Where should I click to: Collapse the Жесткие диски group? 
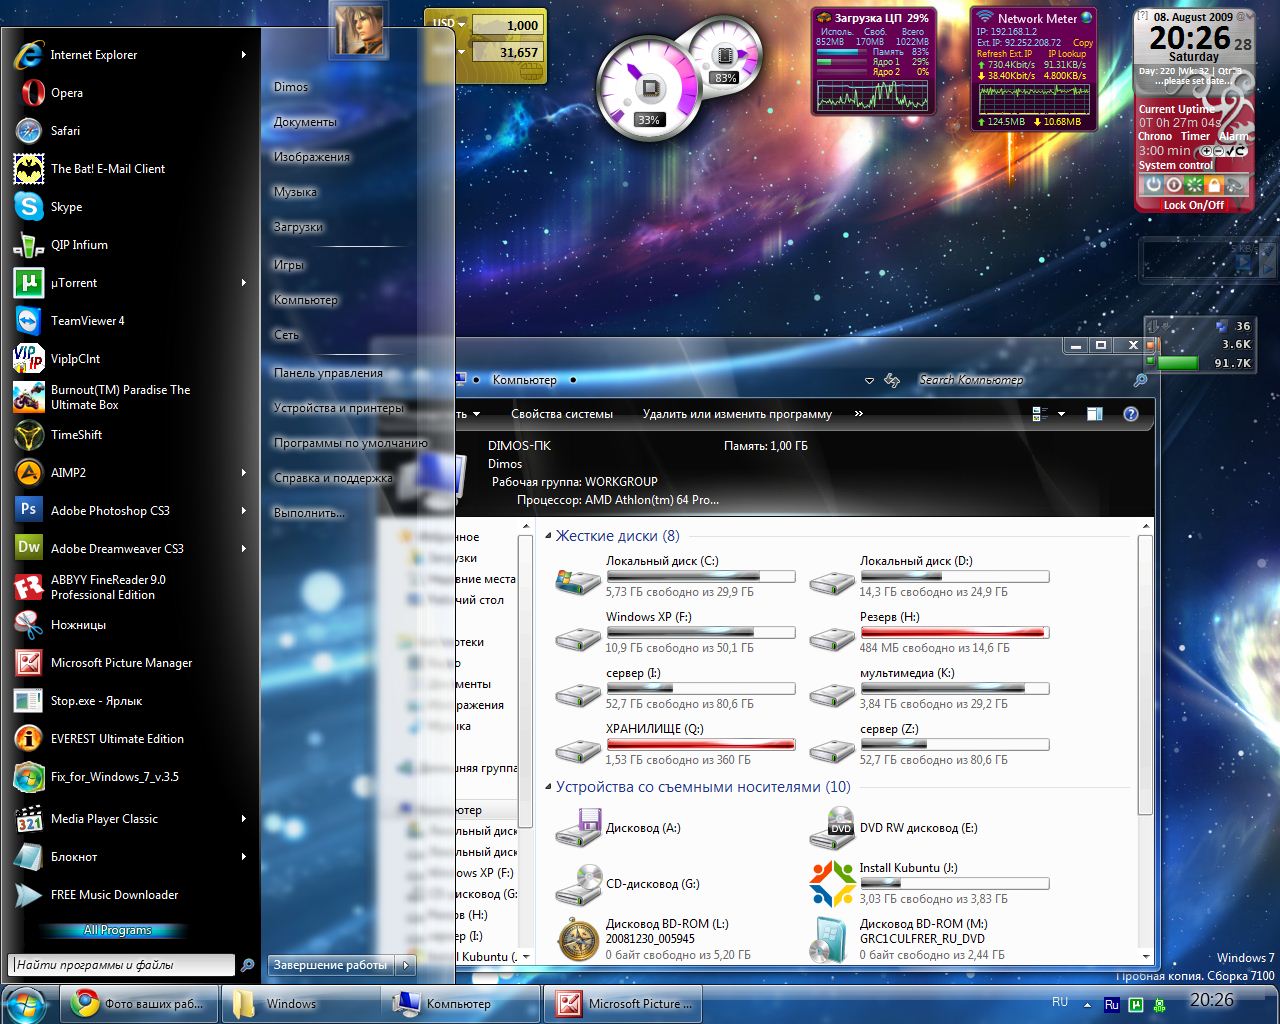(549, 537)
